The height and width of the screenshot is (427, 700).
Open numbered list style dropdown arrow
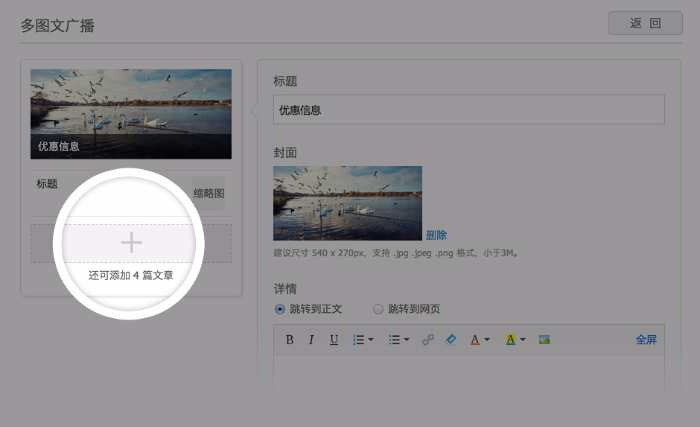point(371,340)
